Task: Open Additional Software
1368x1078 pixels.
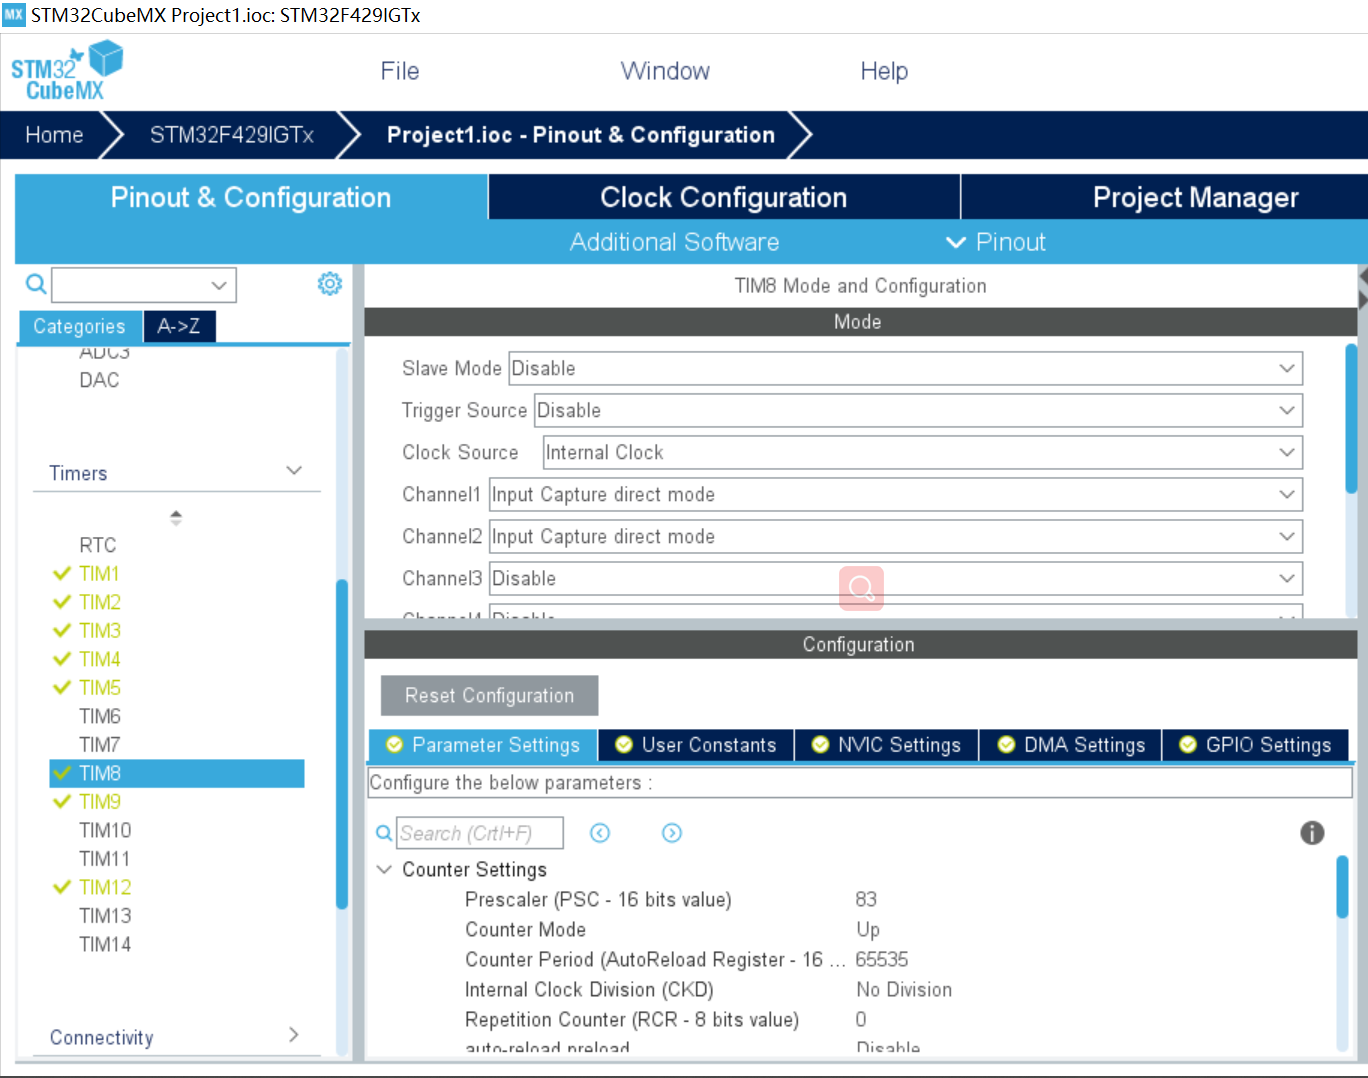Action: click(675, 242)
